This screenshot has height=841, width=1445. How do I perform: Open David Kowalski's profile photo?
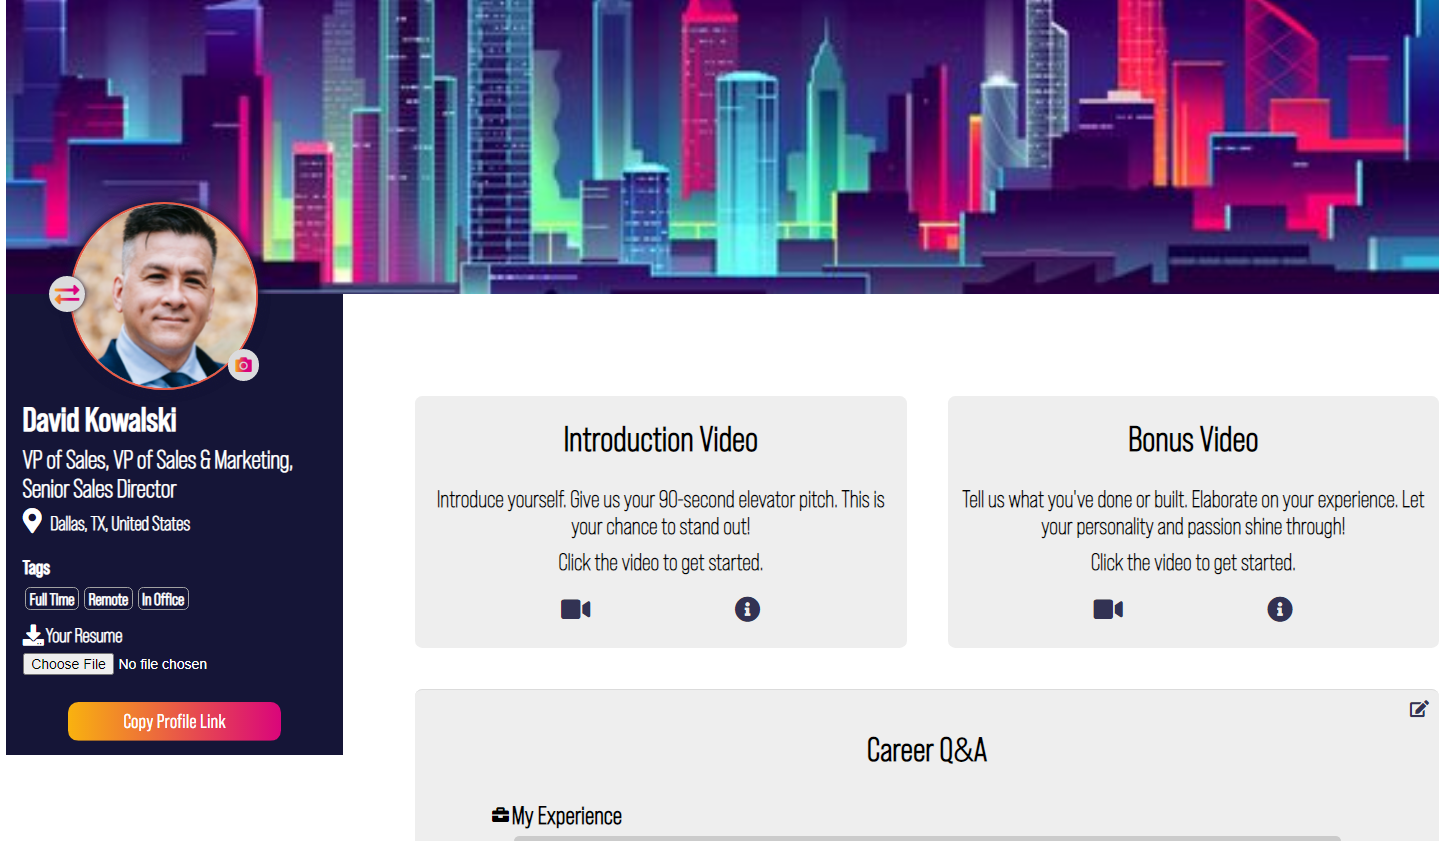coord(163,295)
